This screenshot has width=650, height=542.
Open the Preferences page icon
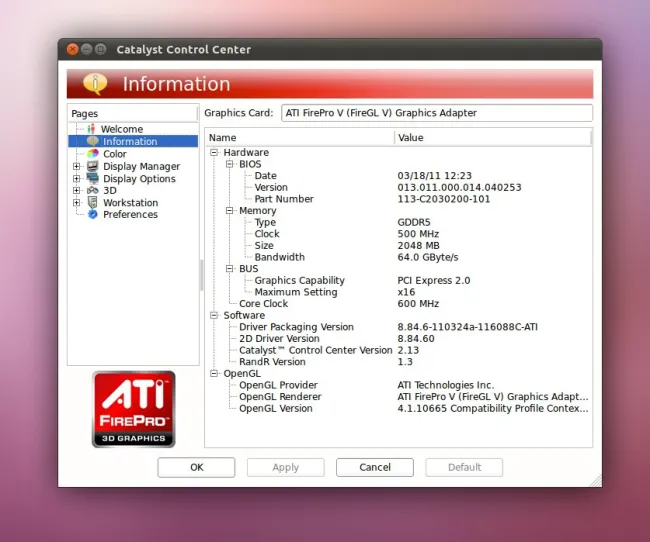coord(93,214)
